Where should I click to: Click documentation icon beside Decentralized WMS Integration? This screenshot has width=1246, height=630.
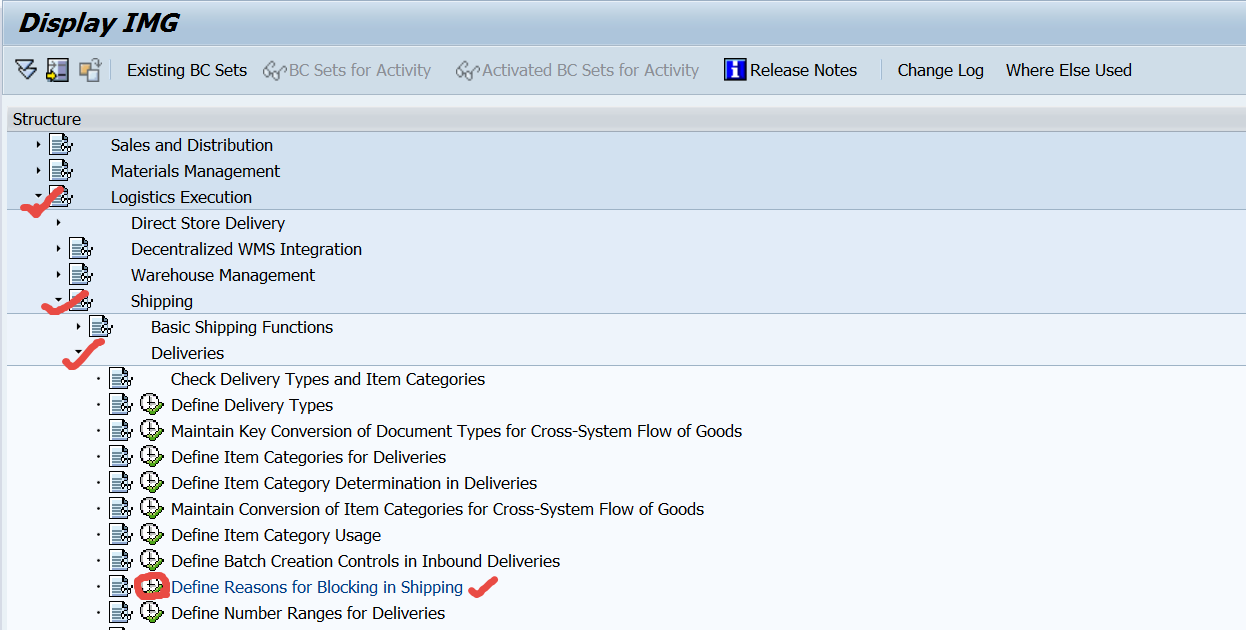(x=81, y=248)
